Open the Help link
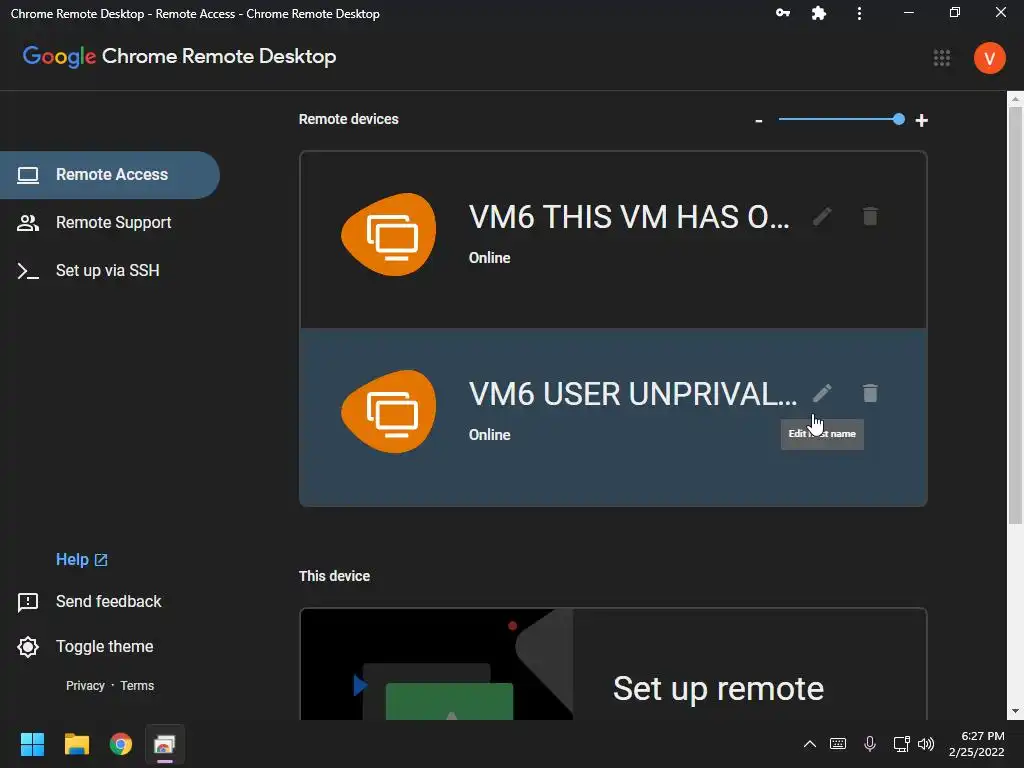Screen dimensions: 1024x768 coord(82,560)
